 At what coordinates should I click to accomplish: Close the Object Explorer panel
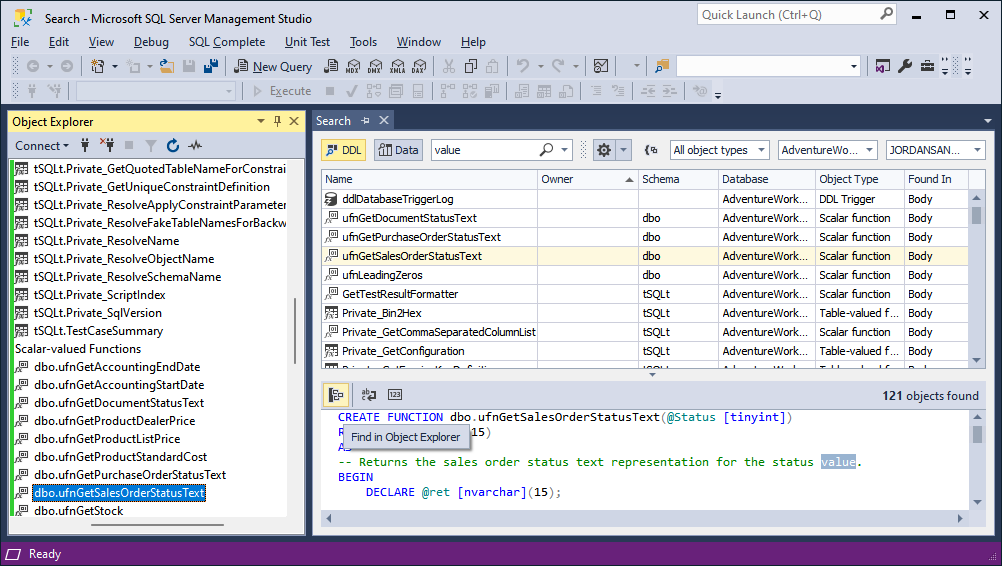tap(294, 121)
